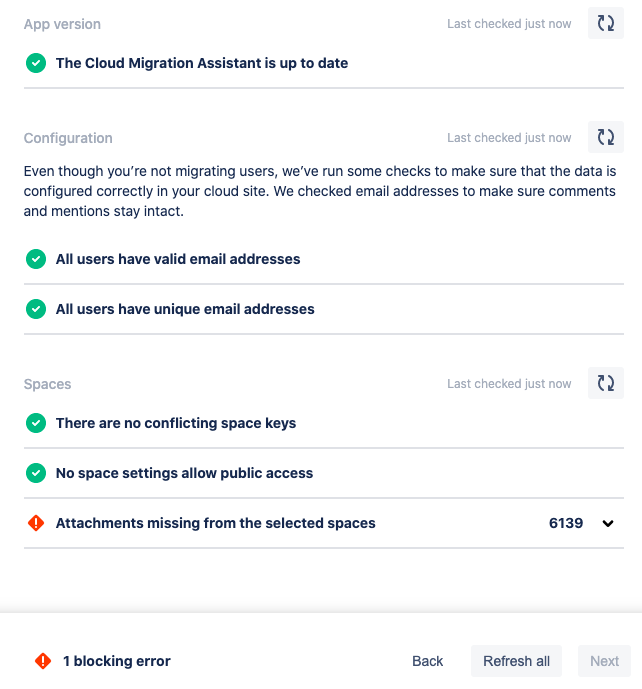Click the check icon for unique email addresses
The height and width of the screenshot is (689, 642).
(x=36, y=309)
